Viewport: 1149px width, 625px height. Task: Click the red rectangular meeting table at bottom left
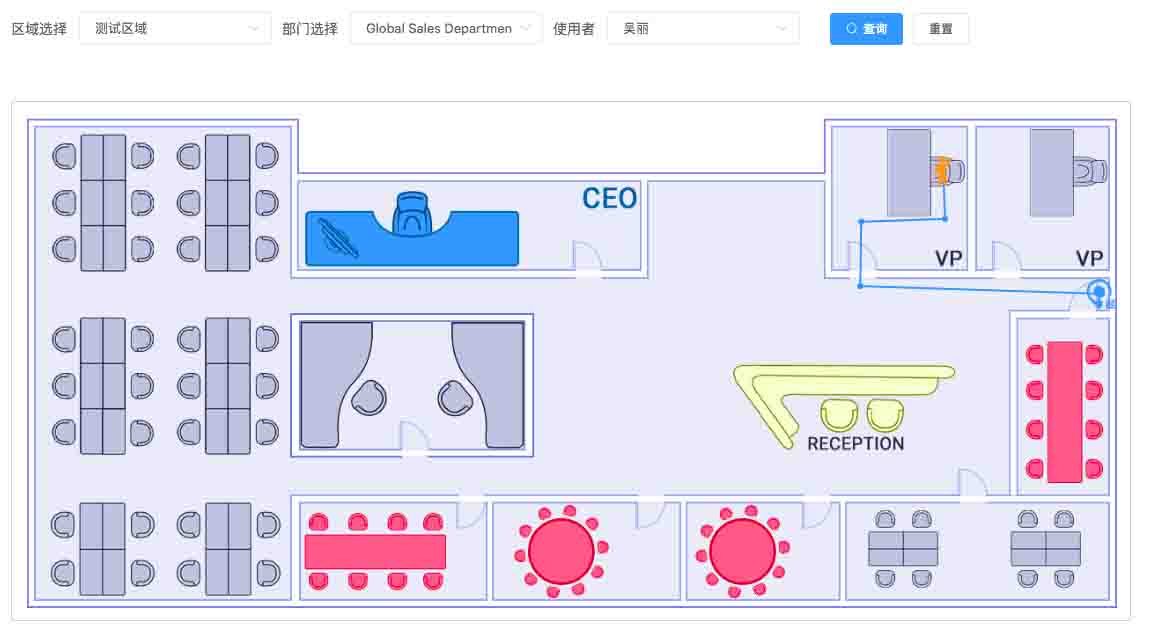pos(375,551)
